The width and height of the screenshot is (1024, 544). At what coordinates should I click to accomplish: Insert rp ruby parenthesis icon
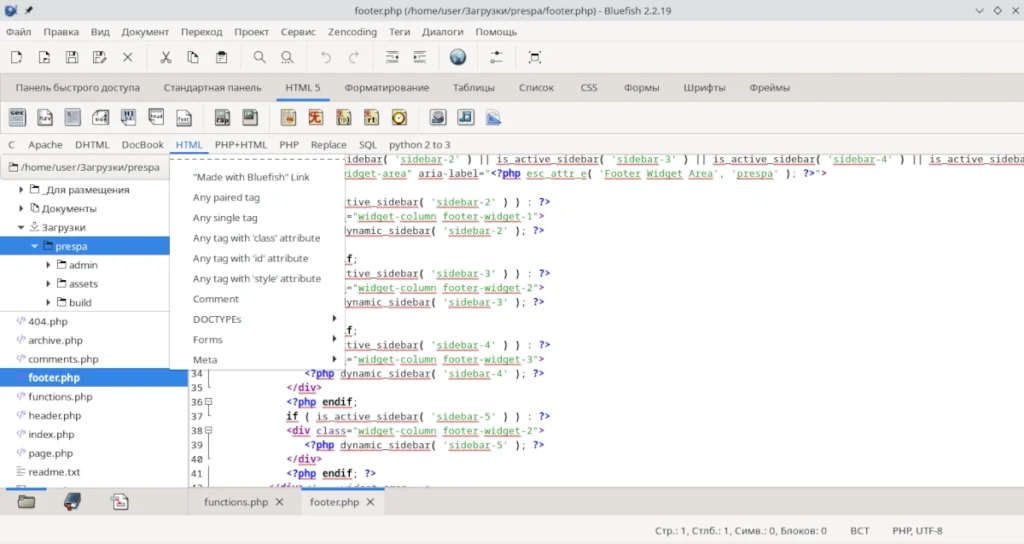point(344,118)
